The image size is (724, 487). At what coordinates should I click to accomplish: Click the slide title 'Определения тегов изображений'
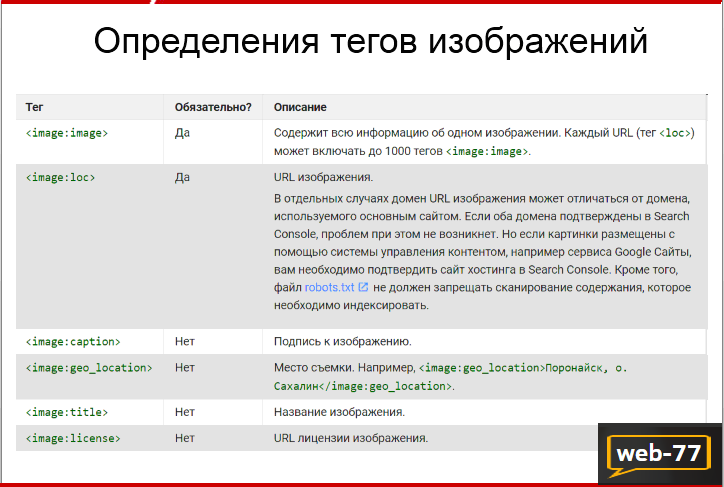[371, 41]
